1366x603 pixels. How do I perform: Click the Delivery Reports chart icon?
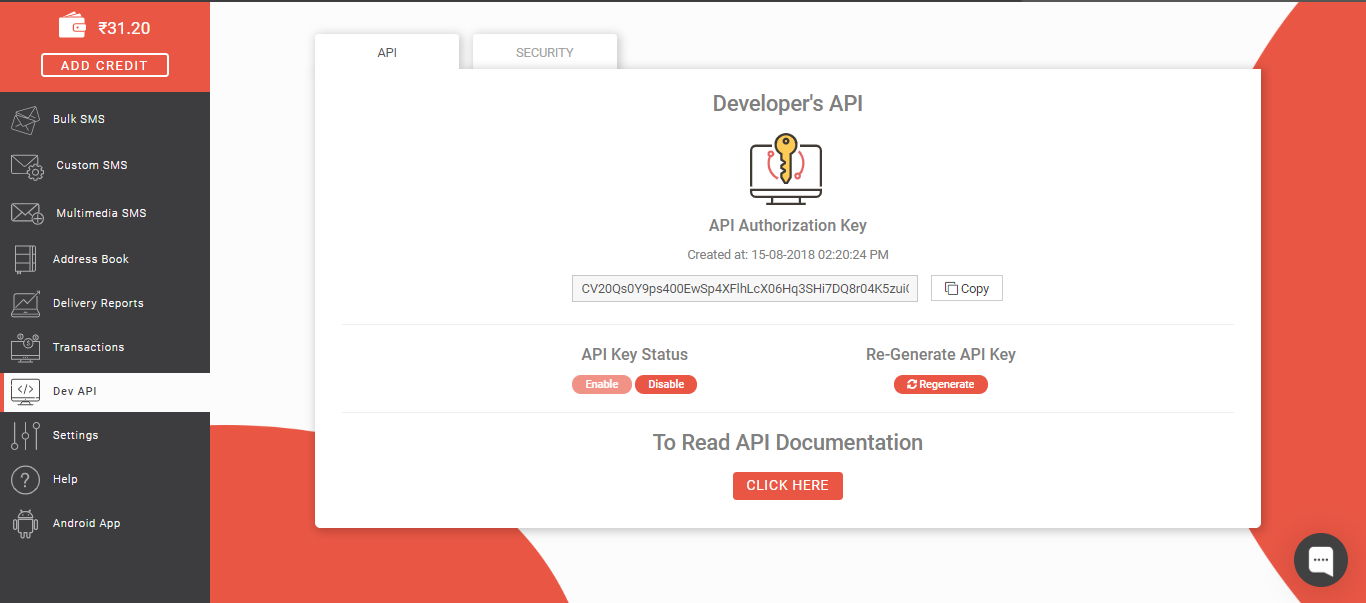(x=25, y=303)
